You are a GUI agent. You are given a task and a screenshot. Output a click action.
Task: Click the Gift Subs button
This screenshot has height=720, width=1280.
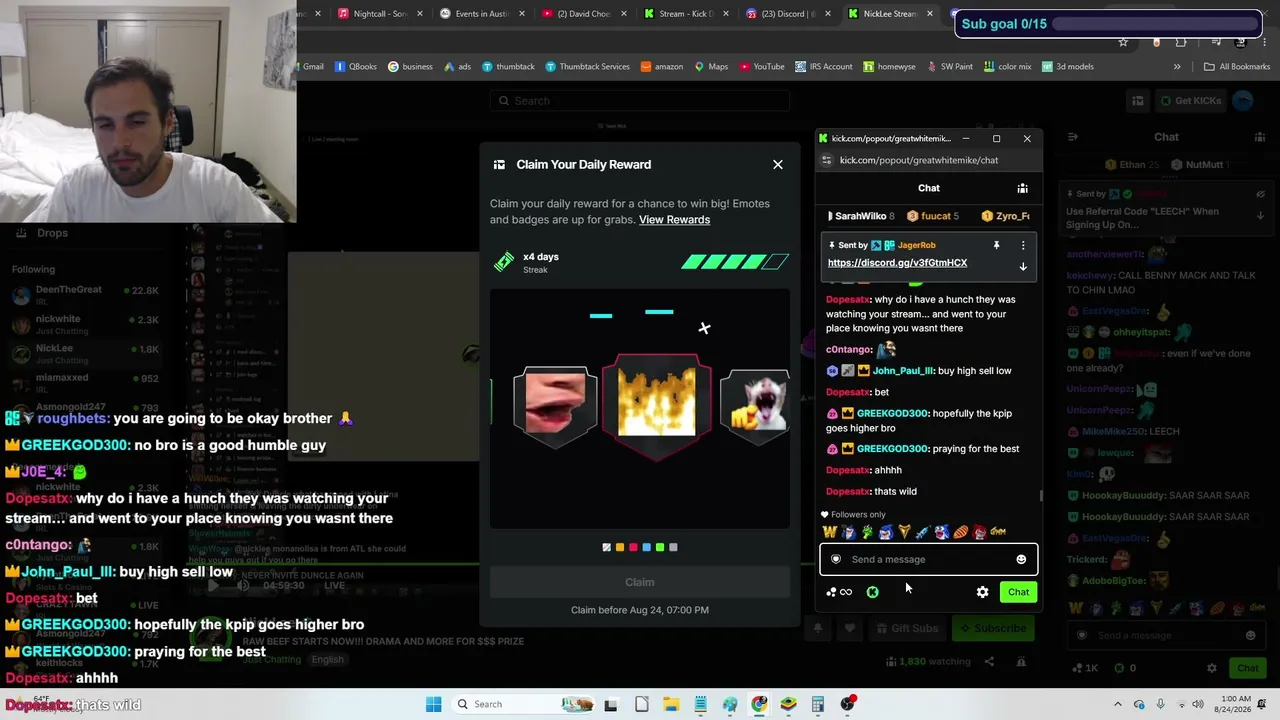click(908, 629)
